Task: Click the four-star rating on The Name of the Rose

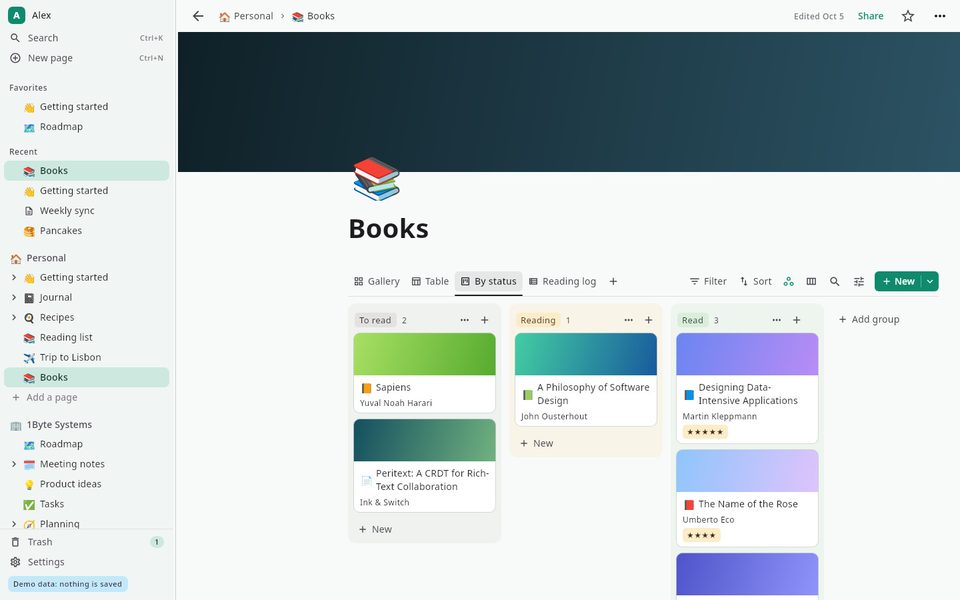Action: (702, 535)
